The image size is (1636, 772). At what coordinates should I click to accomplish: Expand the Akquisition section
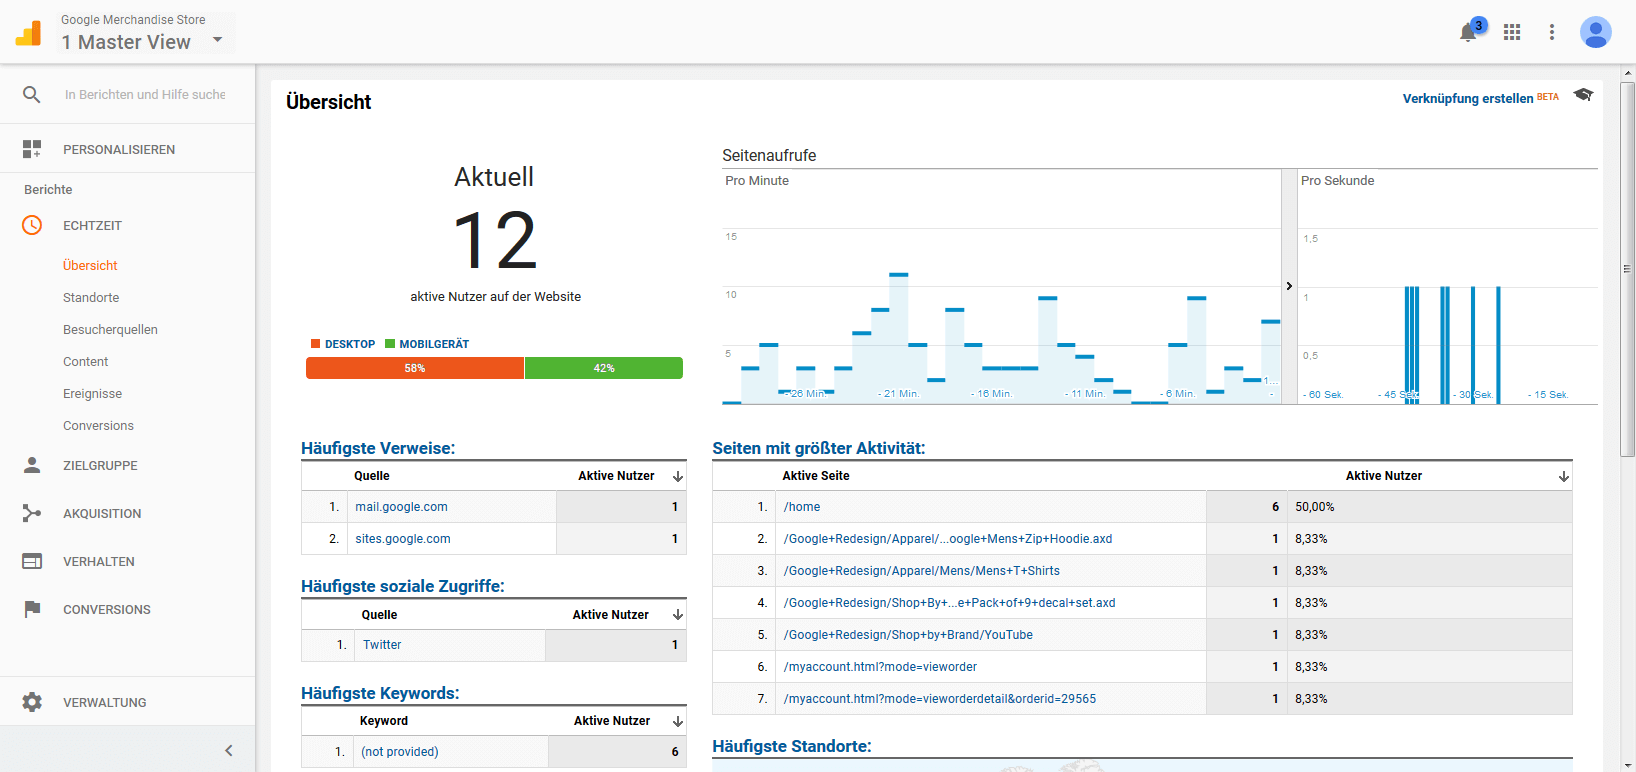point(102,513)
